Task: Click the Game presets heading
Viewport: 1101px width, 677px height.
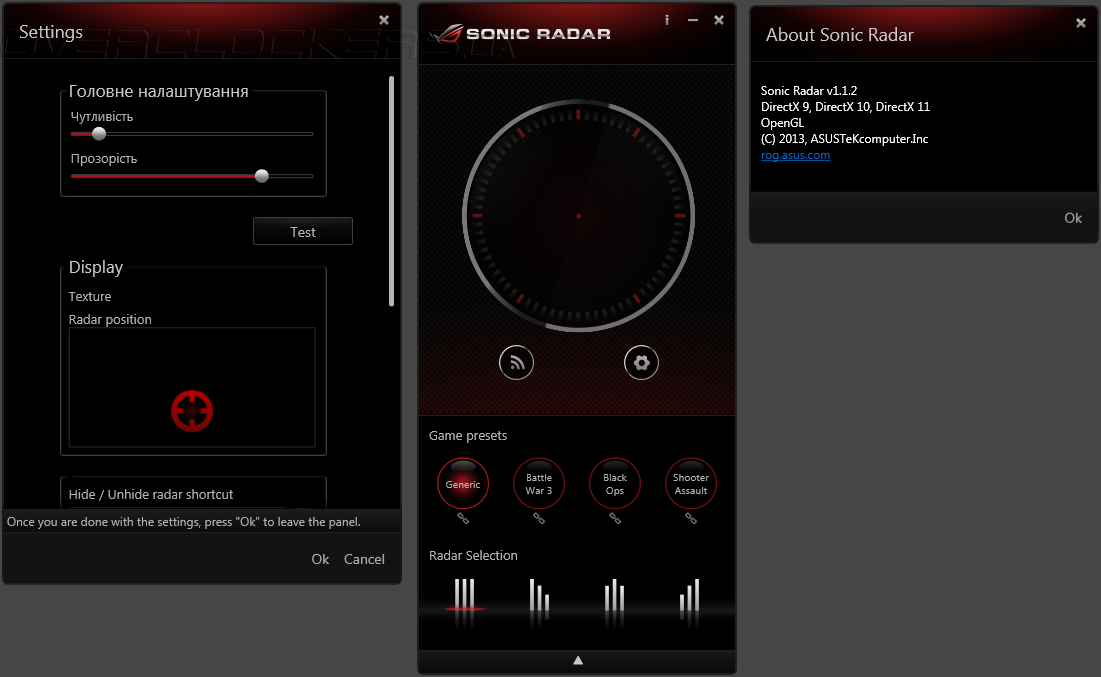Action: [468, 435]
